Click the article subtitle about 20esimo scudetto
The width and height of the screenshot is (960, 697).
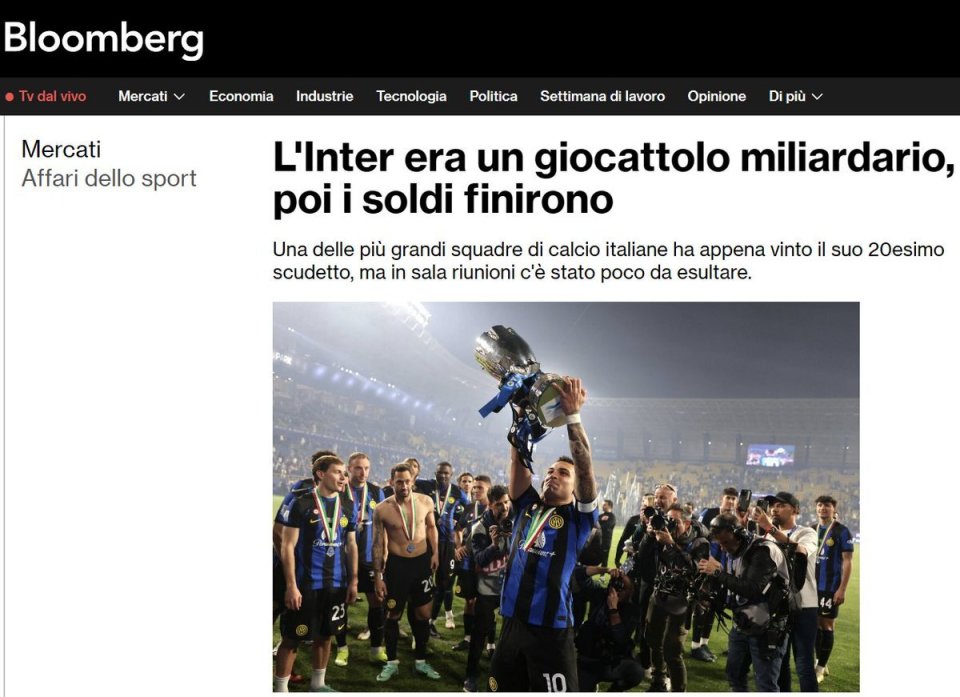[x=609, y=261]
